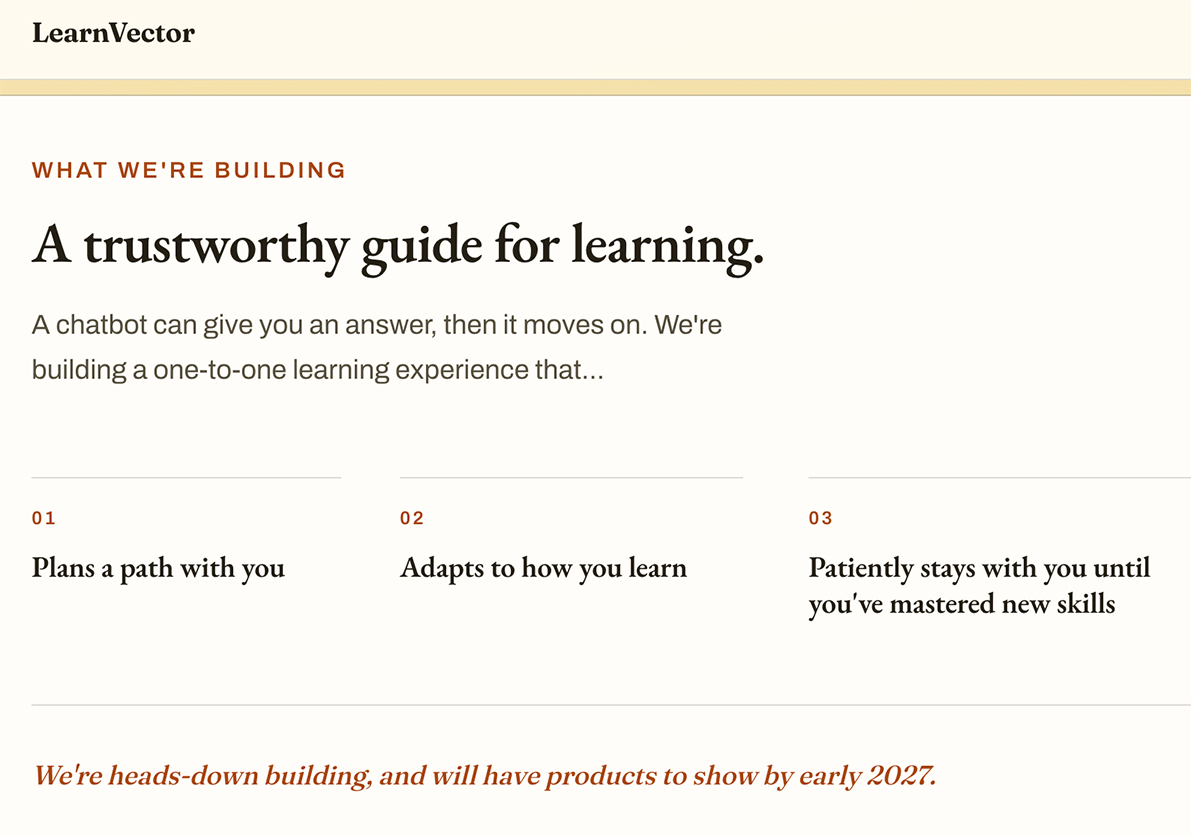Select the '03' step number

click(x=820, y=518)
